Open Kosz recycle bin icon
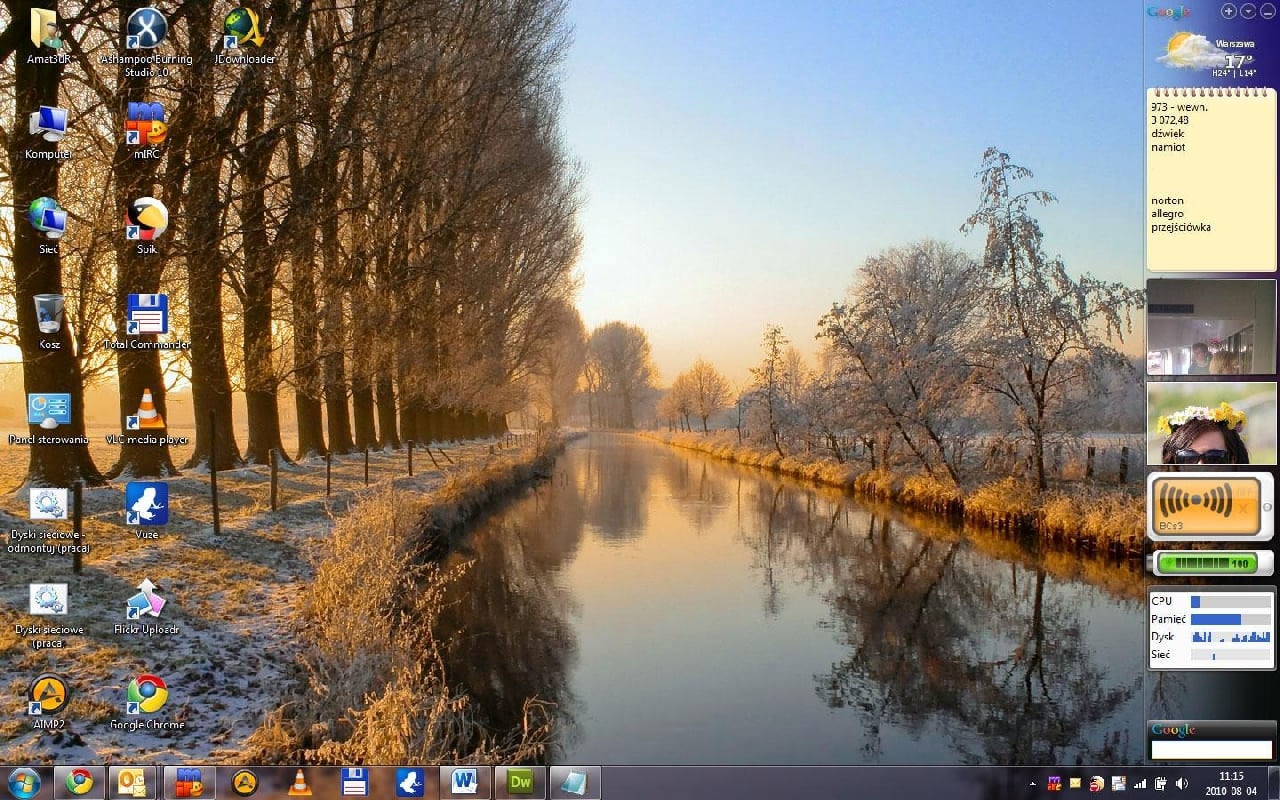 (48, 316)
